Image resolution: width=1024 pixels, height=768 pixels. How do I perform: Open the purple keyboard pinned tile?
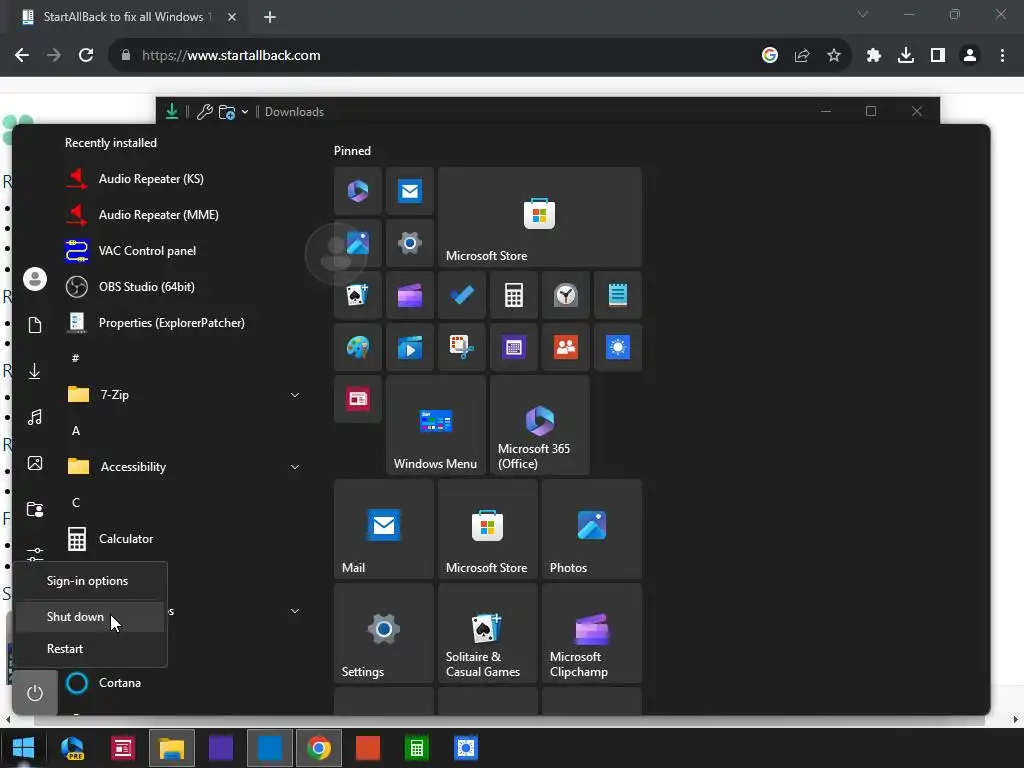514,347
